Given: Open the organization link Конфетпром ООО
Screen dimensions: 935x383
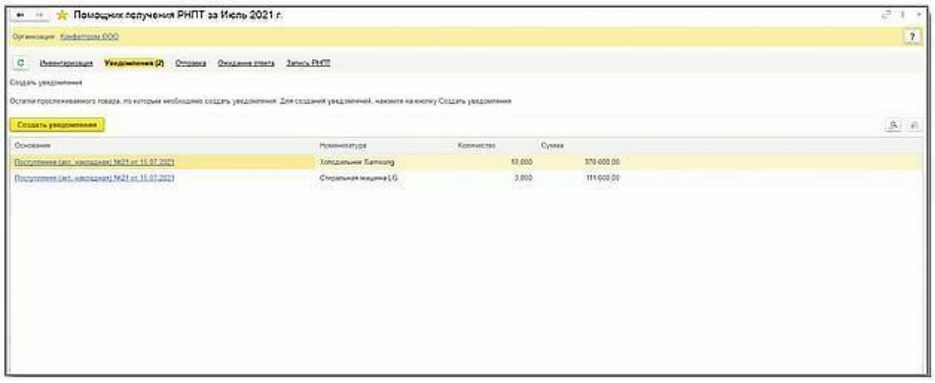Looking at the screenshot, I should coord(89,37).
